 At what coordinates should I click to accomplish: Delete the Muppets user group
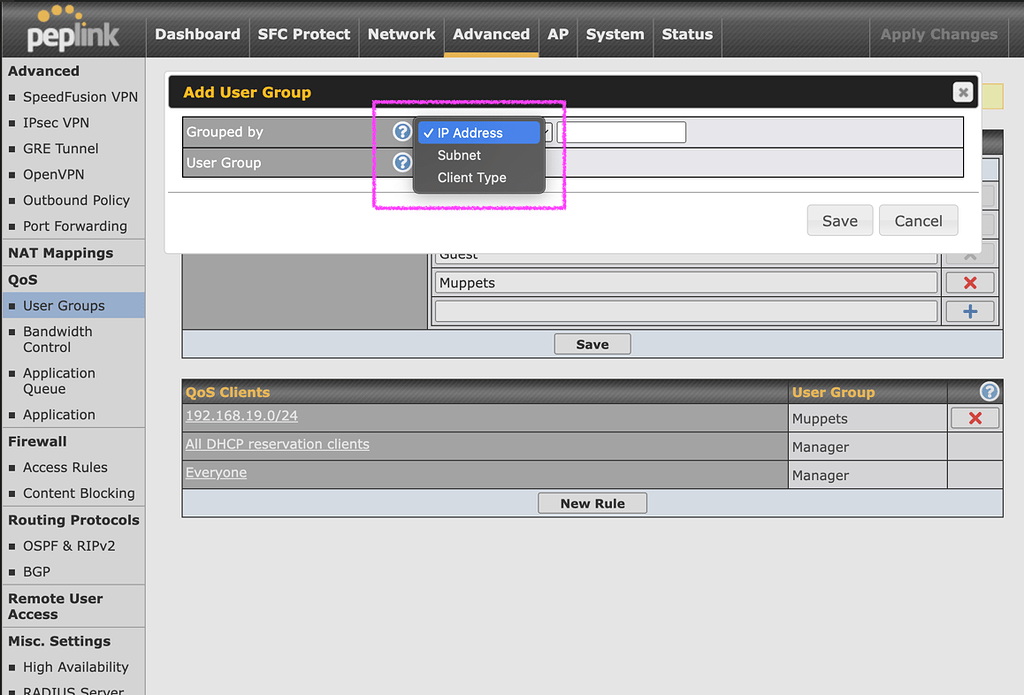(969, 282)
